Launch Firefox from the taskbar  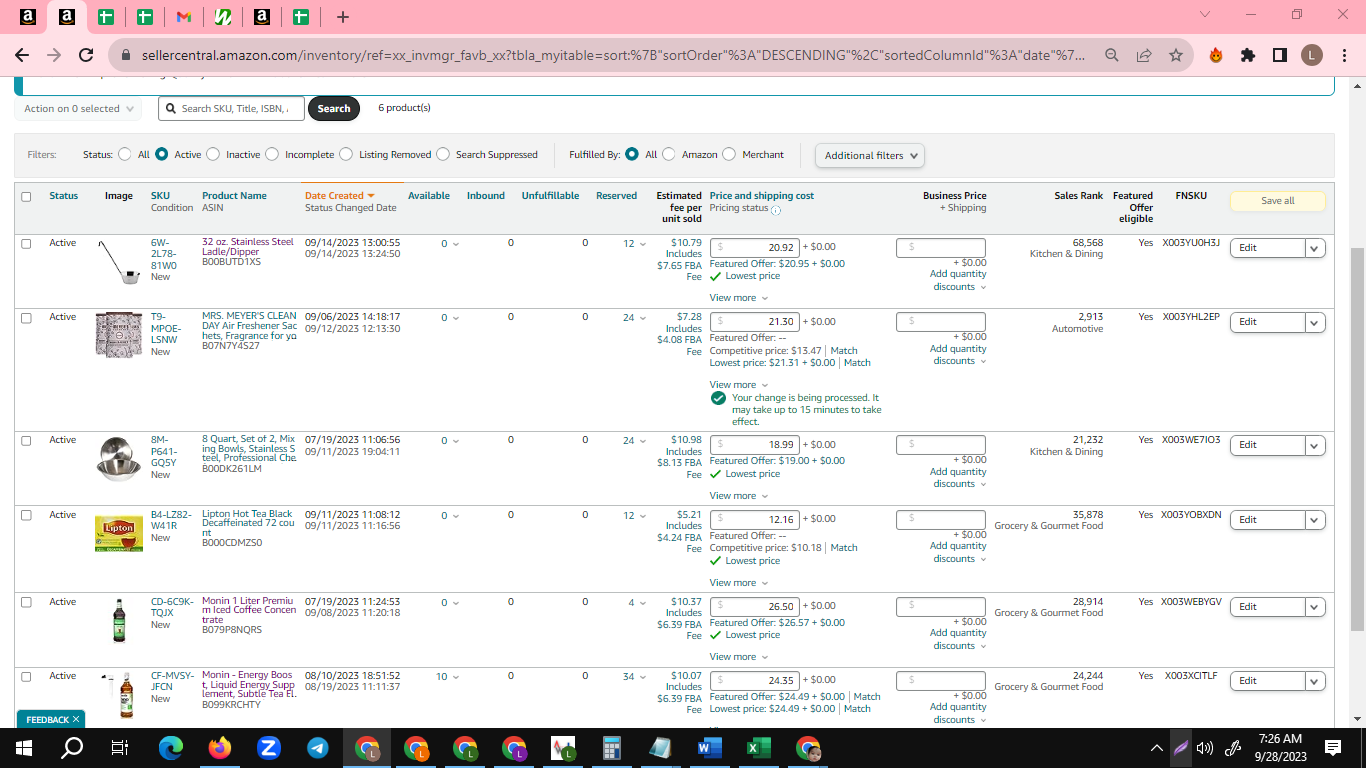pos(220,747)
